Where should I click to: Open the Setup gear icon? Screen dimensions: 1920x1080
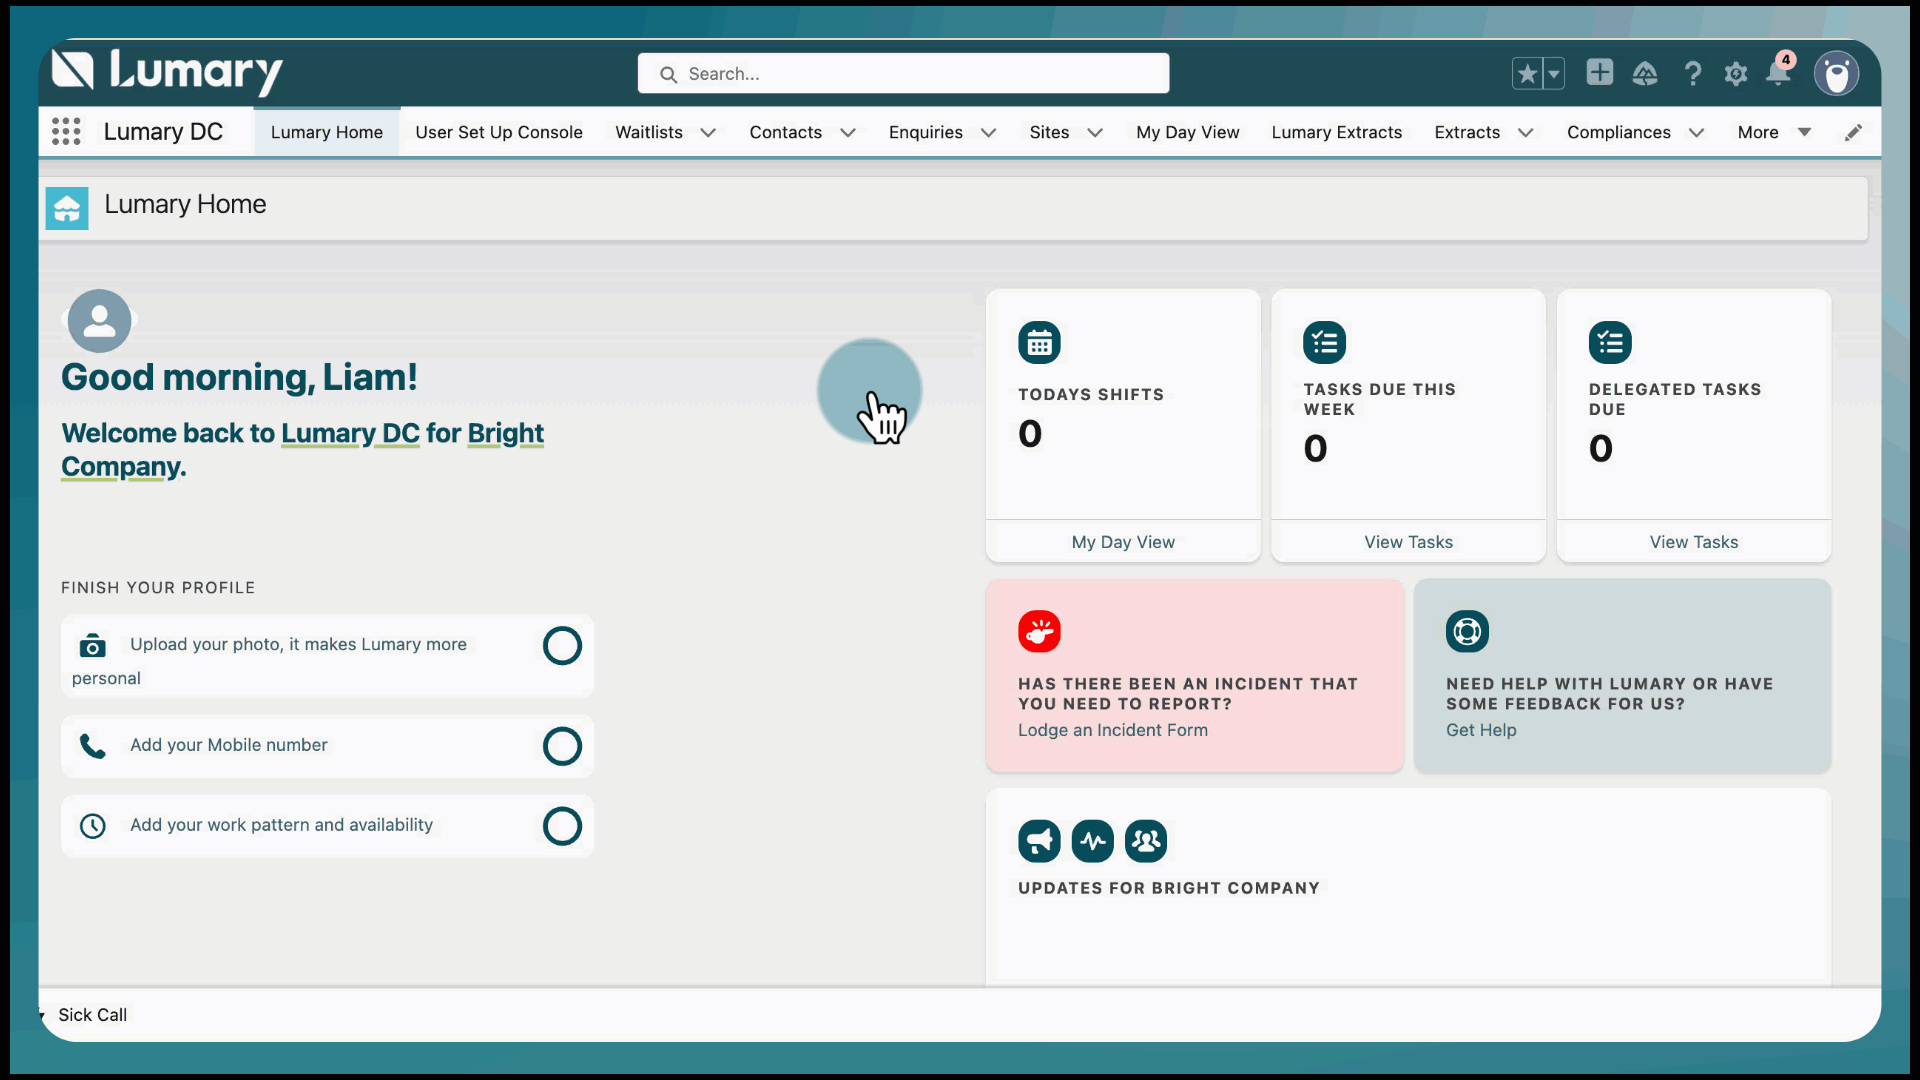pyautogui.click(x=1736, y=74)
